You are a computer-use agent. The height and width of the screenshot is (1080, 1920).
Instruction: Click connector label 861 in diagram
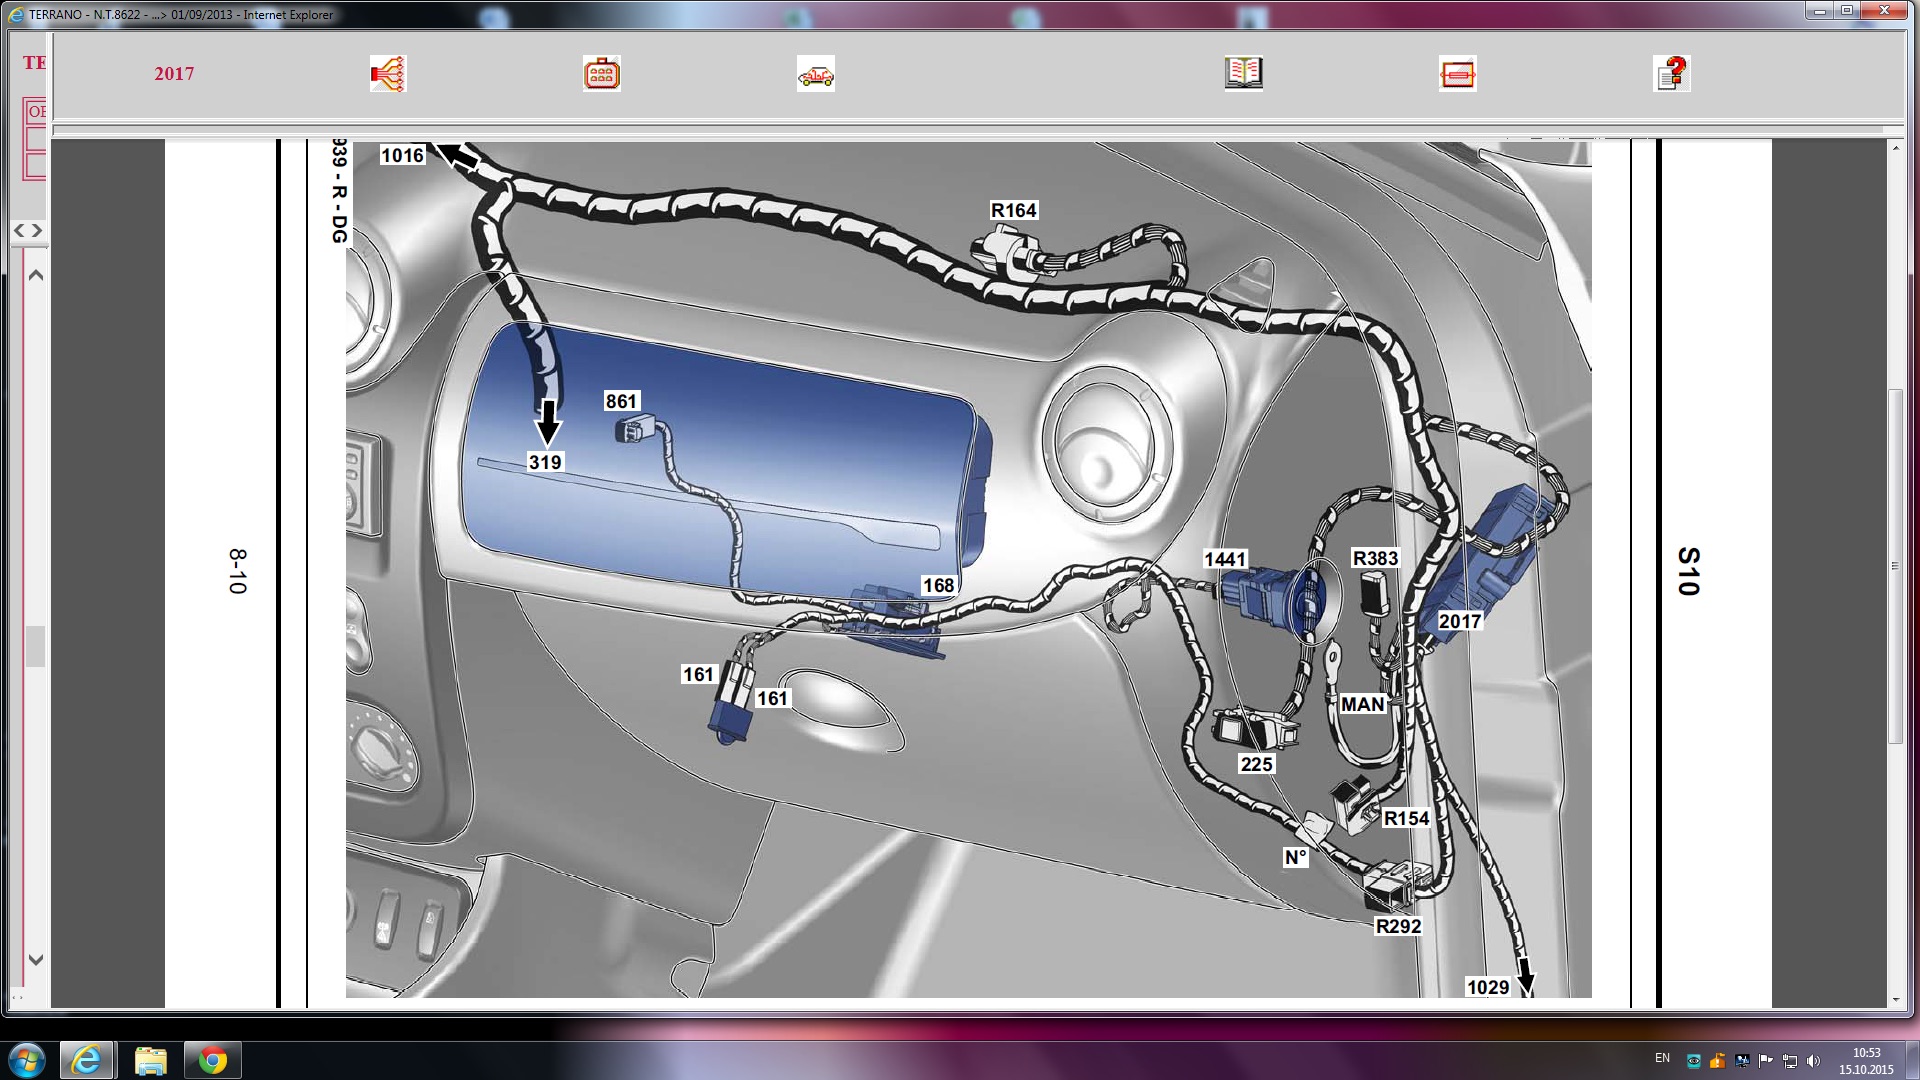click(621, 401)
